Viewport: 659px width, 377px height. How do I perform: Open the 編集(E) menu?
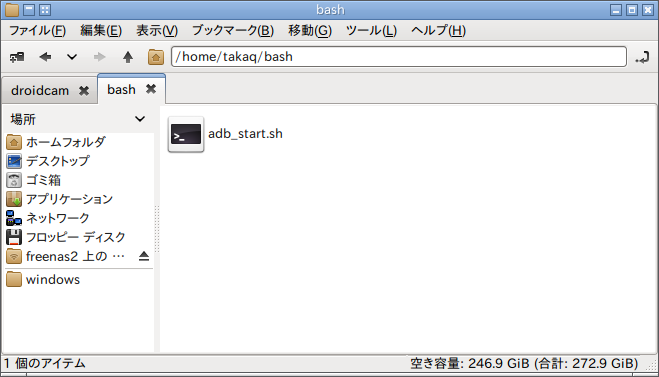(x=101, y=30)
